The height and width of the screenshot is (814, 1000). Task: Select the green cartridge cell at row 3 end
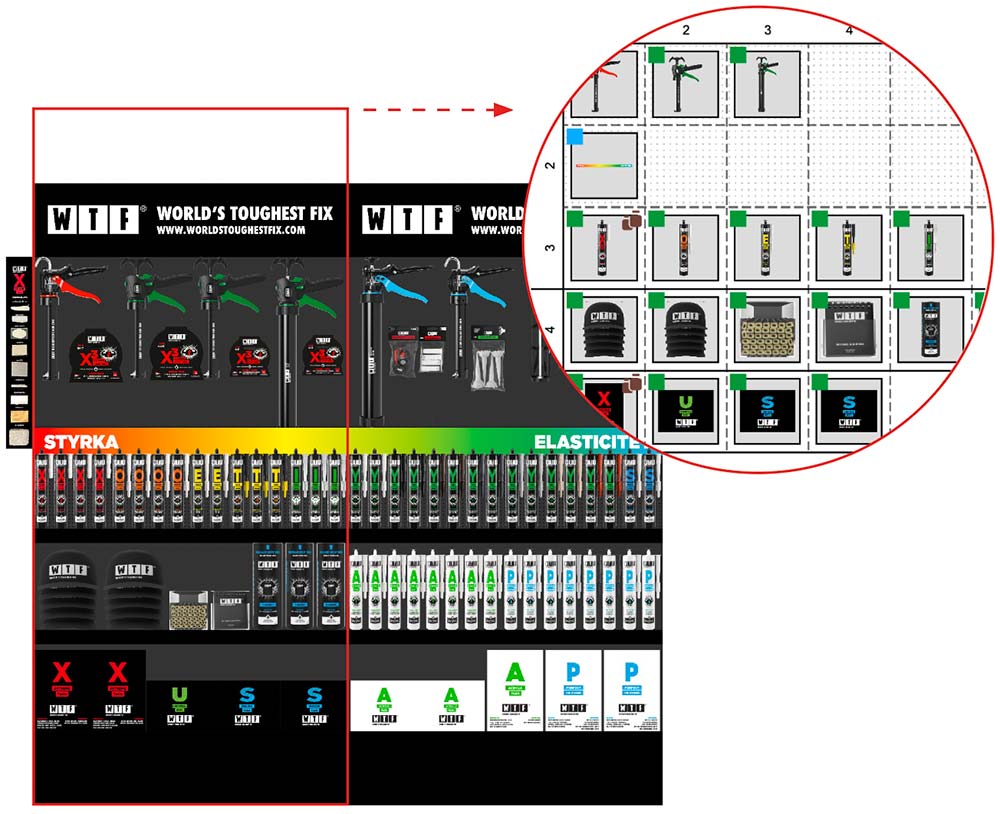(930, 248)
